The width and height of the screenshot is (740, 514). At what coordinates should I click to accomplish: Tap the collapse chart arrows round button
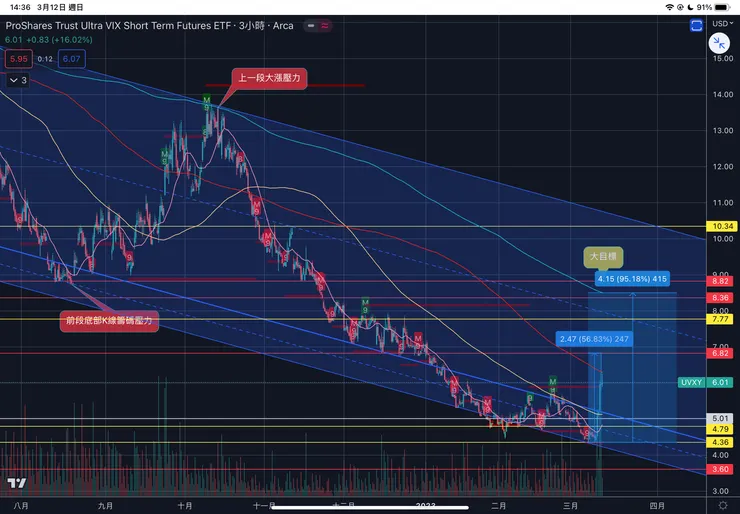click(719, 43)
